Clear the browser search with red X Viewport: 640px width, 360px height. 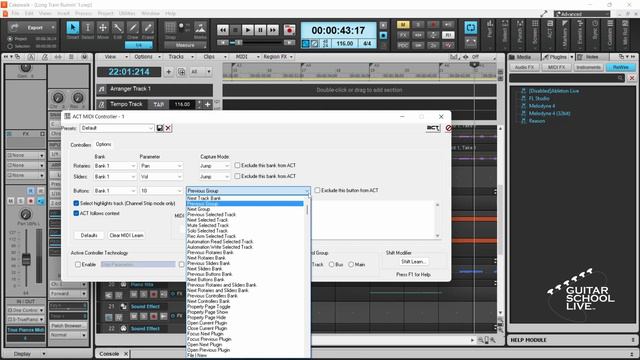tap(632, 78)
